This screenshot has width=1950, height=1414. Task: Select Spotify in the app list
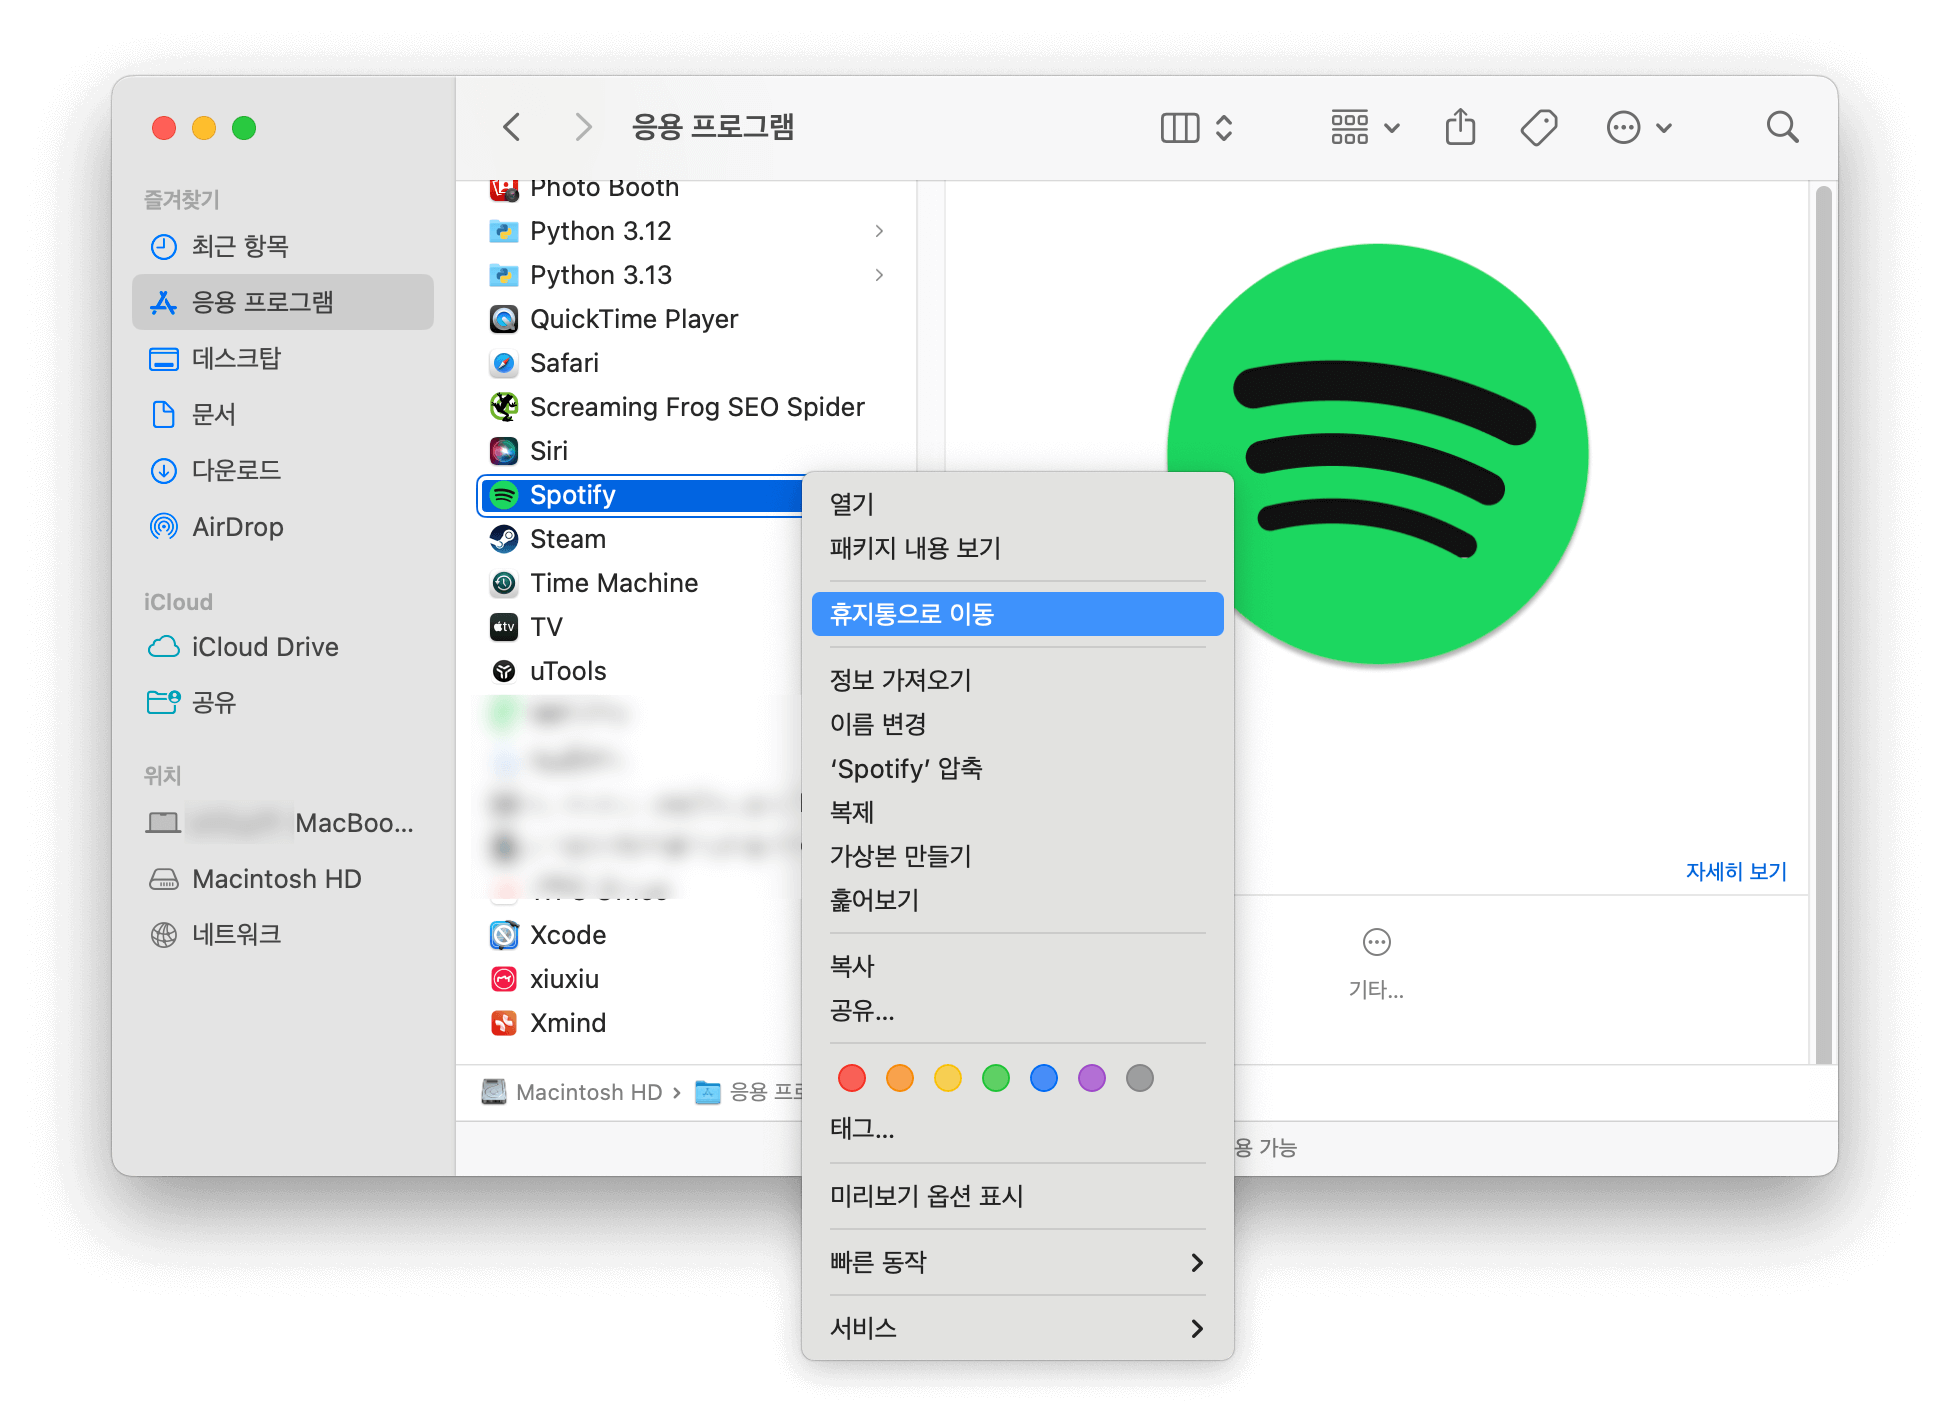[641, 495]
